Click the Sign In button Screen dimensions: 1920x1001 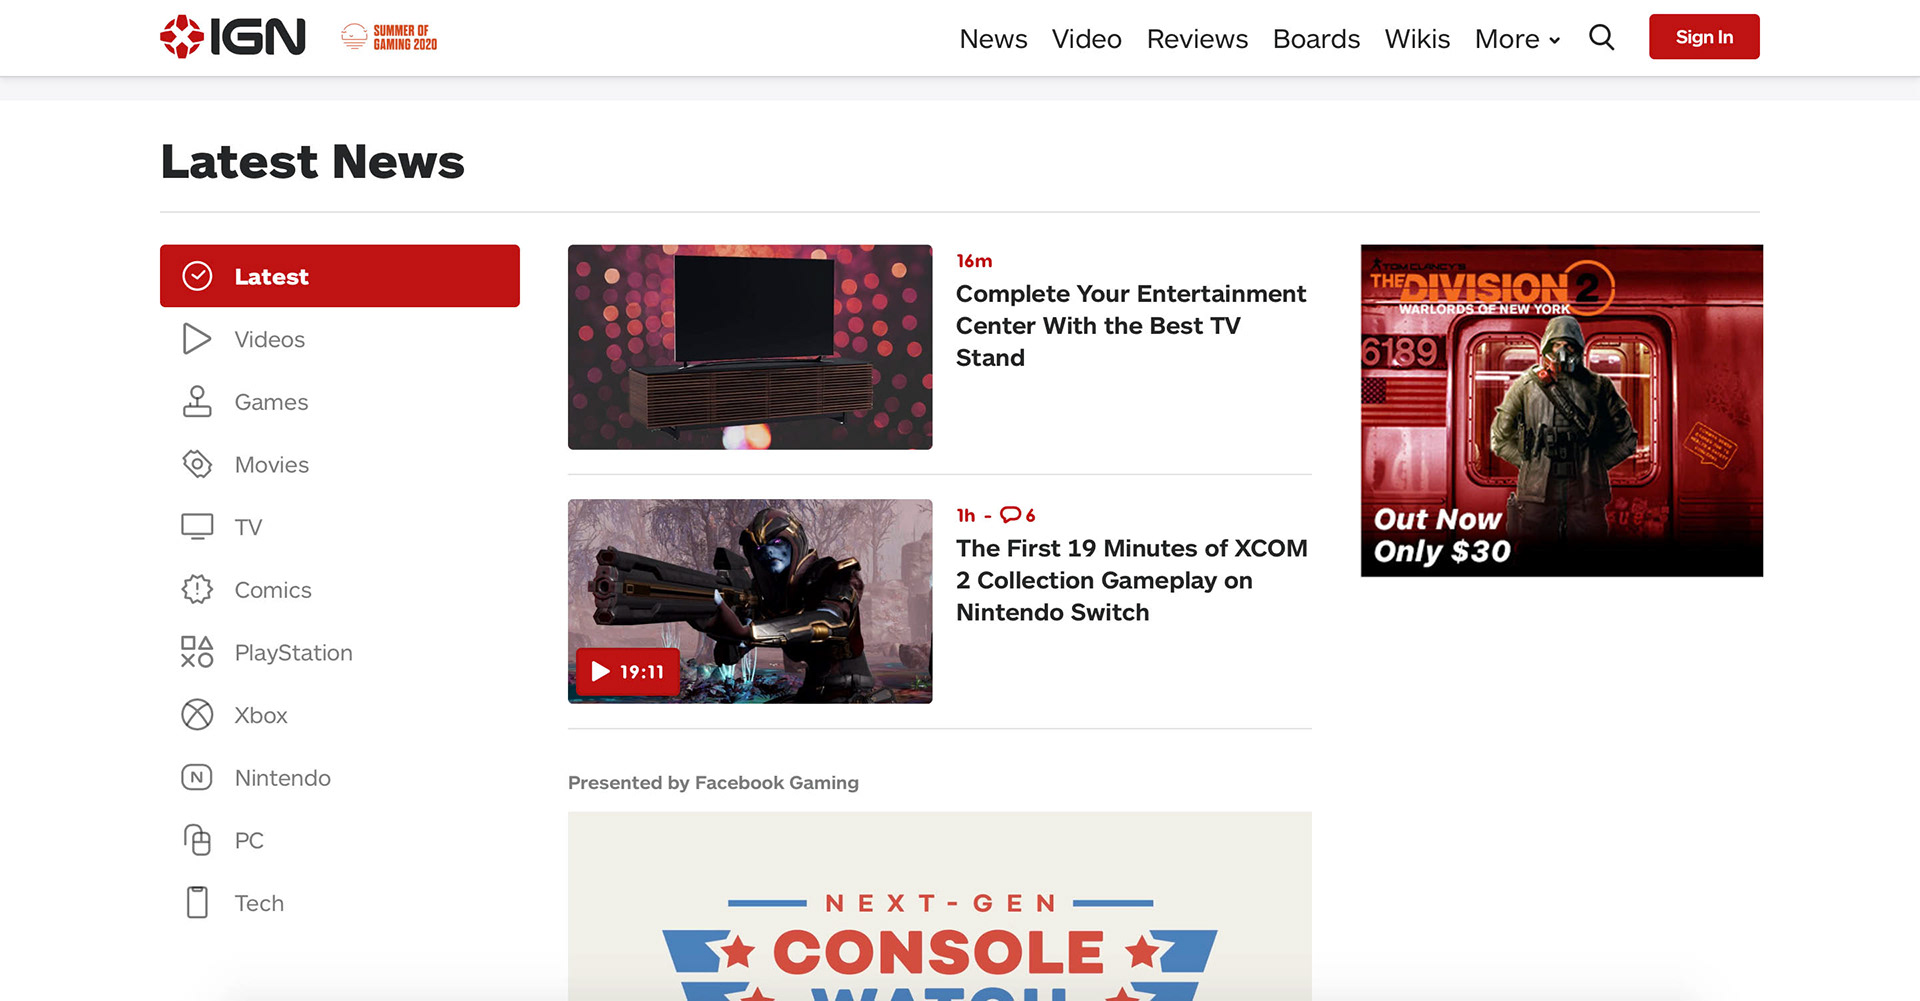[1704, 37]
